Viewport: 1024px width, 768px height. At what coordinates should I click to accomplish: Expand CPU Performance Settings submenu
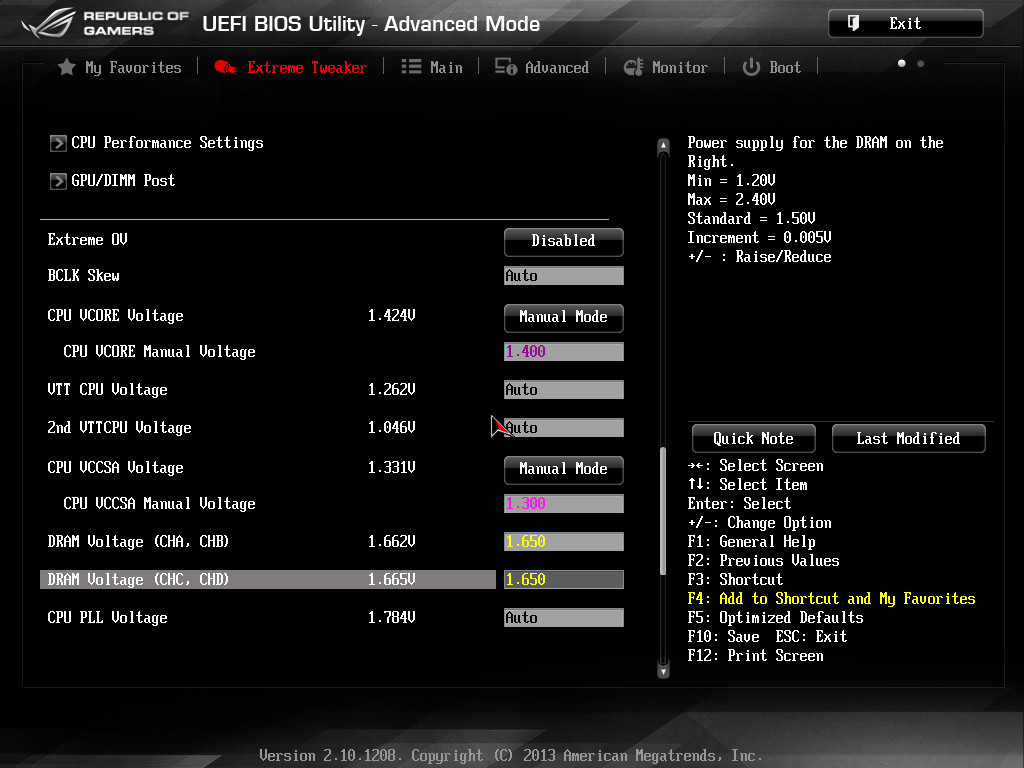pyautogui.click(x=157, y=143)
